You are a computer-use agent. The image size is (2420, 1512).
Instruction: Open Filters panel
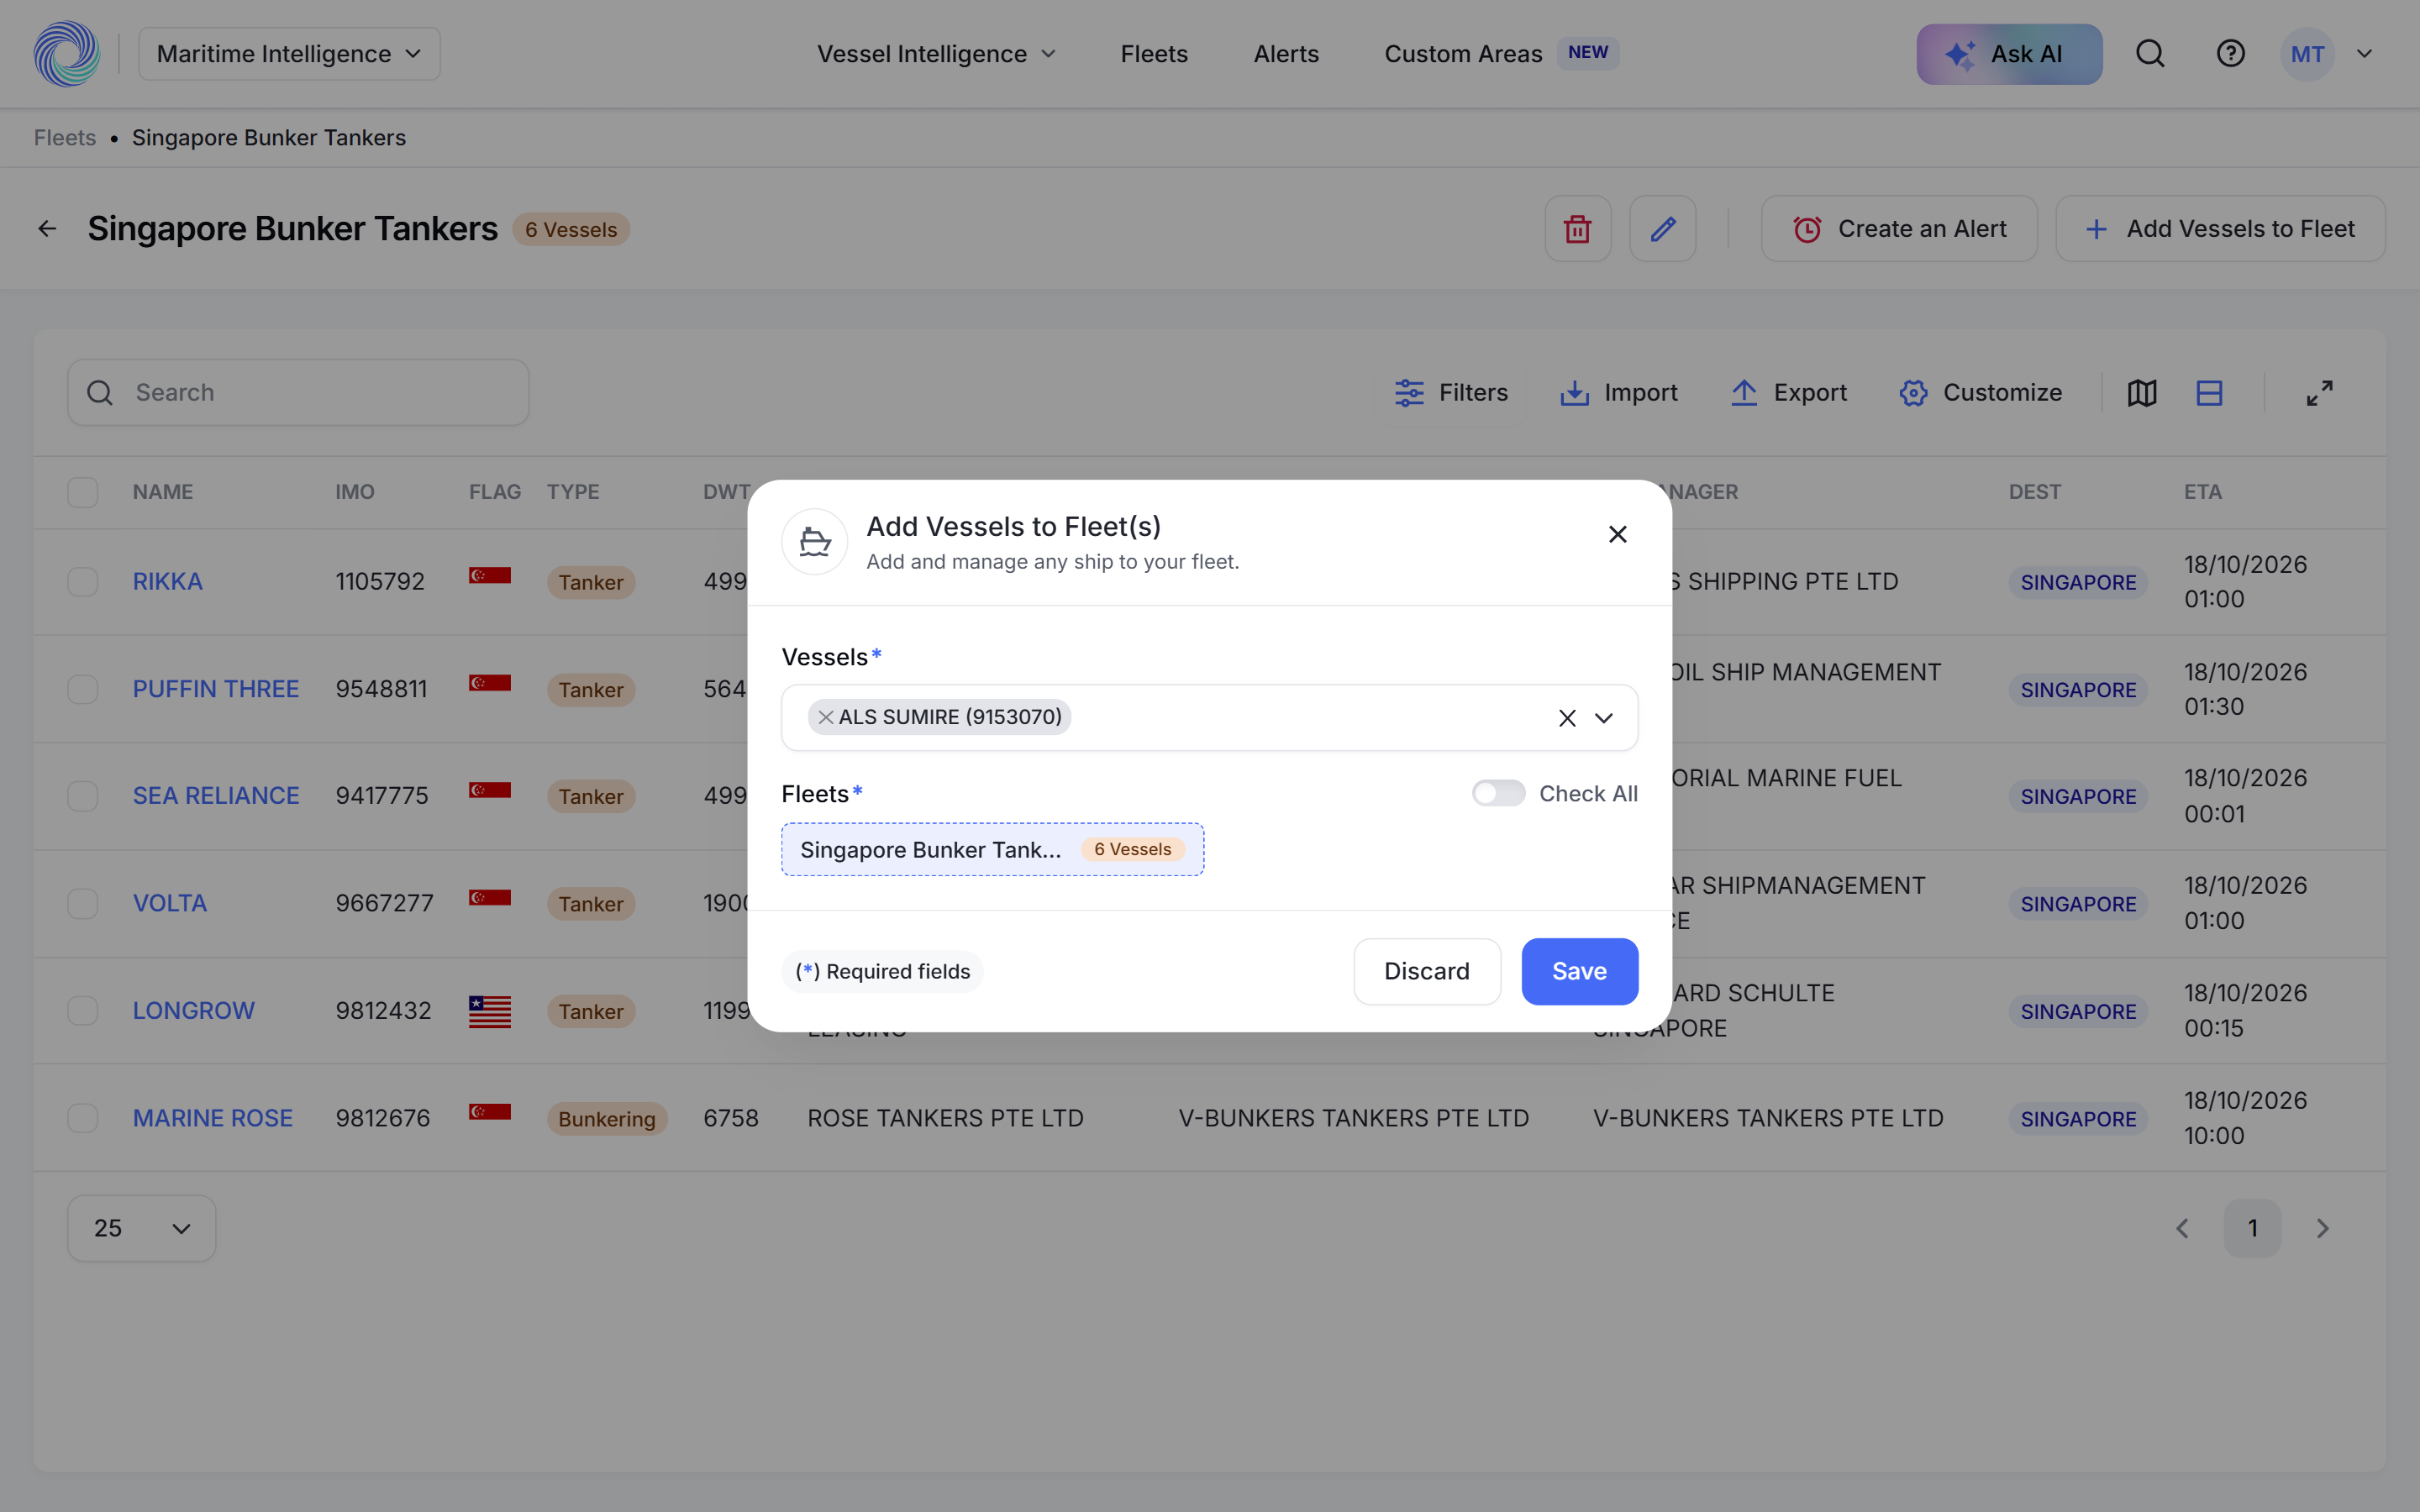click(x=1452, y=393)
